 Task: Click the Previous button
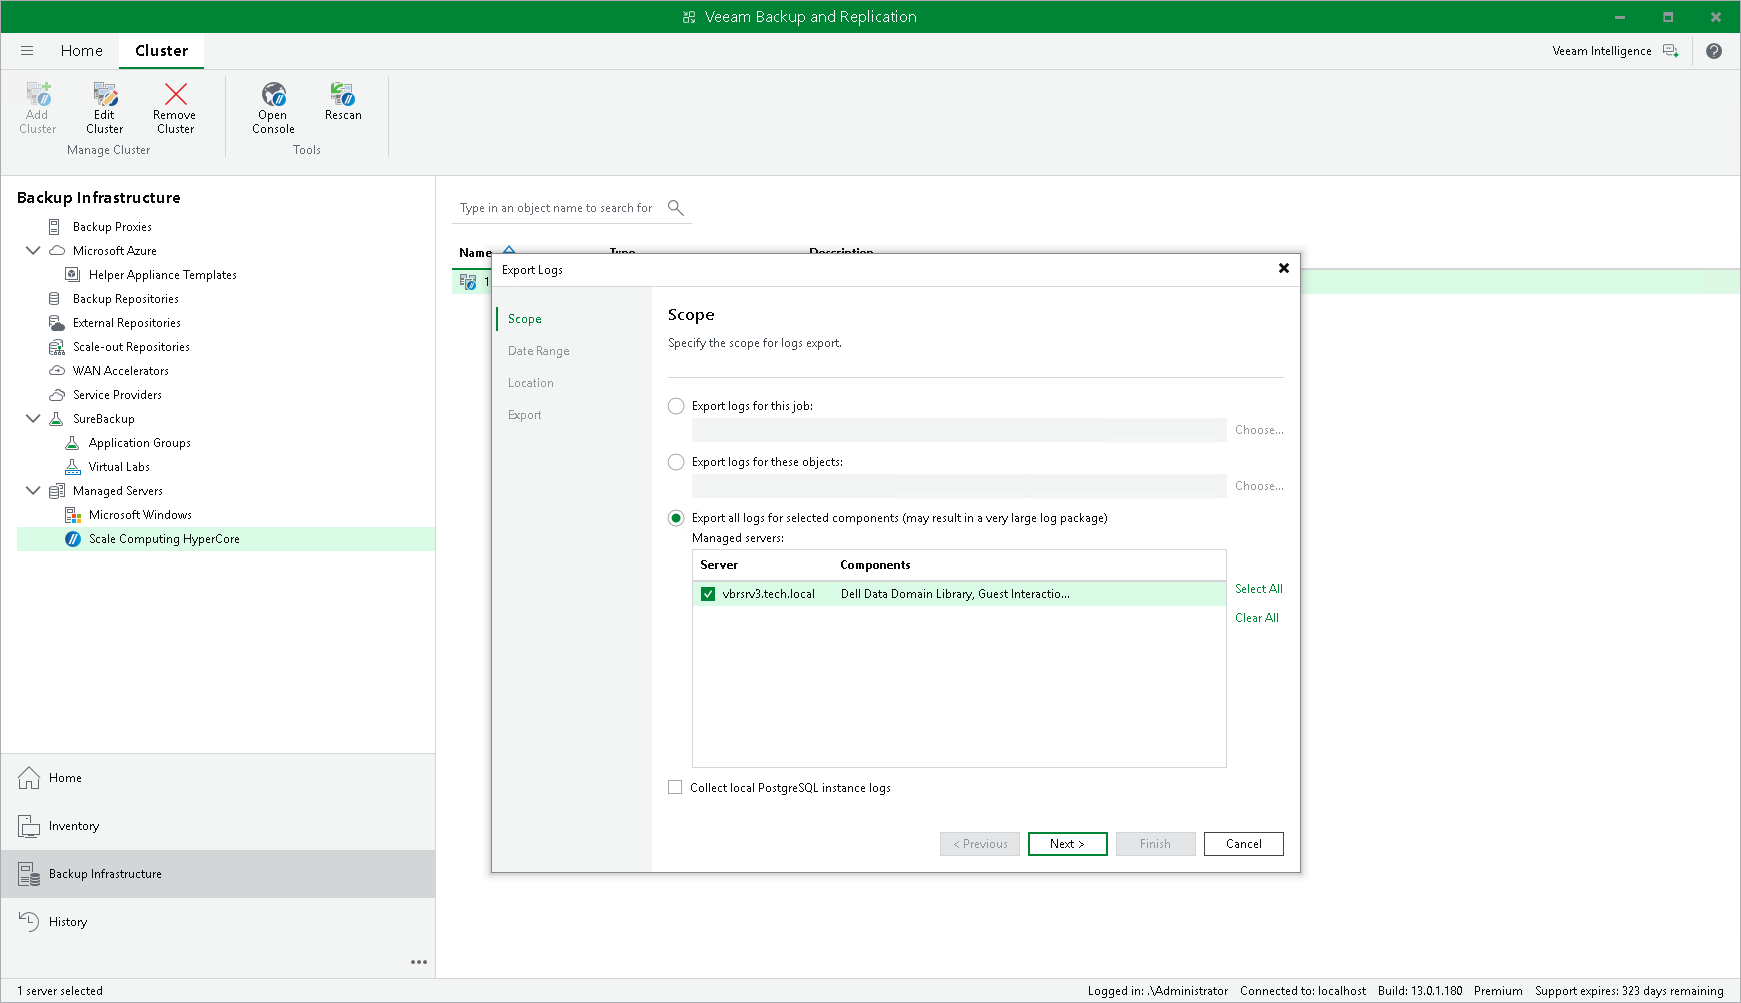980,844
